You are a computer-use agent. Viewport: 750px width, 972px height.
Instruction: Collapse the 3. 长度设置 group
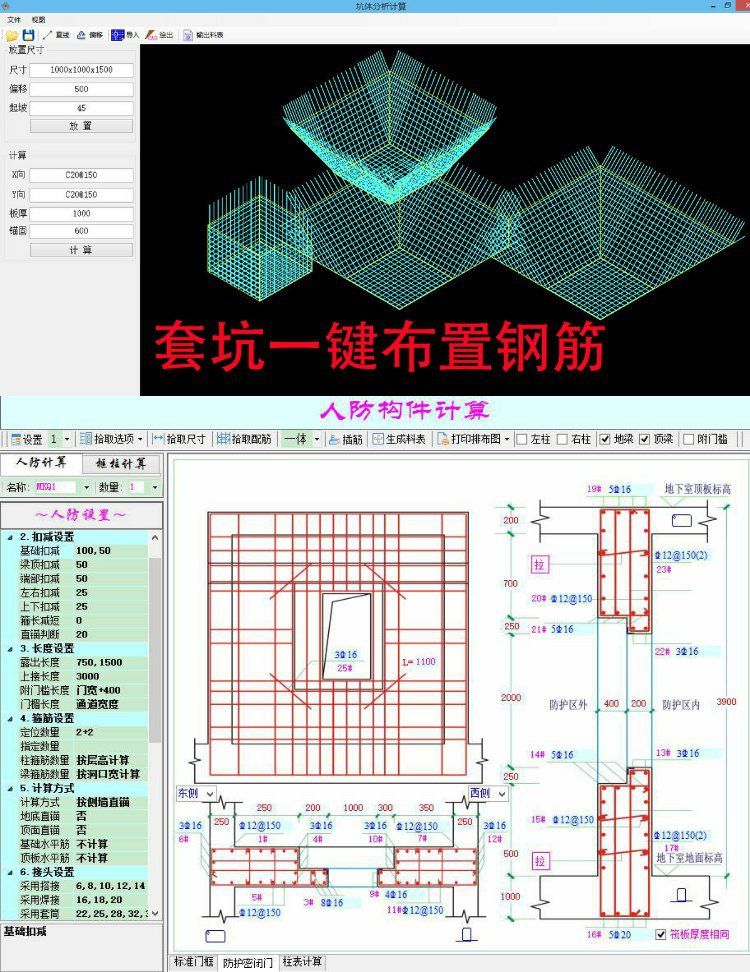point(10,648)
